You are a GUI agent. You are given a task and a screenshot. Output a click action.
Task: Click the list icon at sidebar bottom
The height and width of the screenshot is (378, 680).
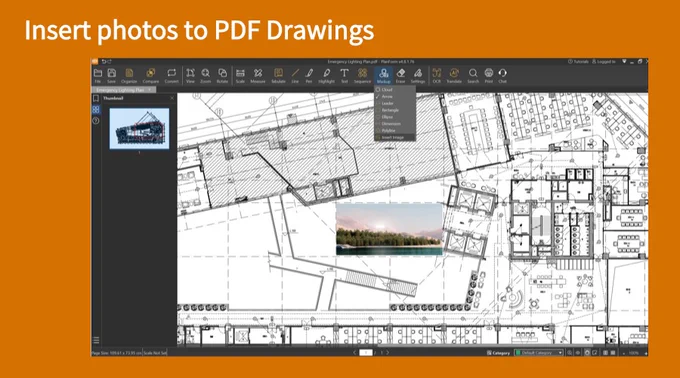coord(96,340)
